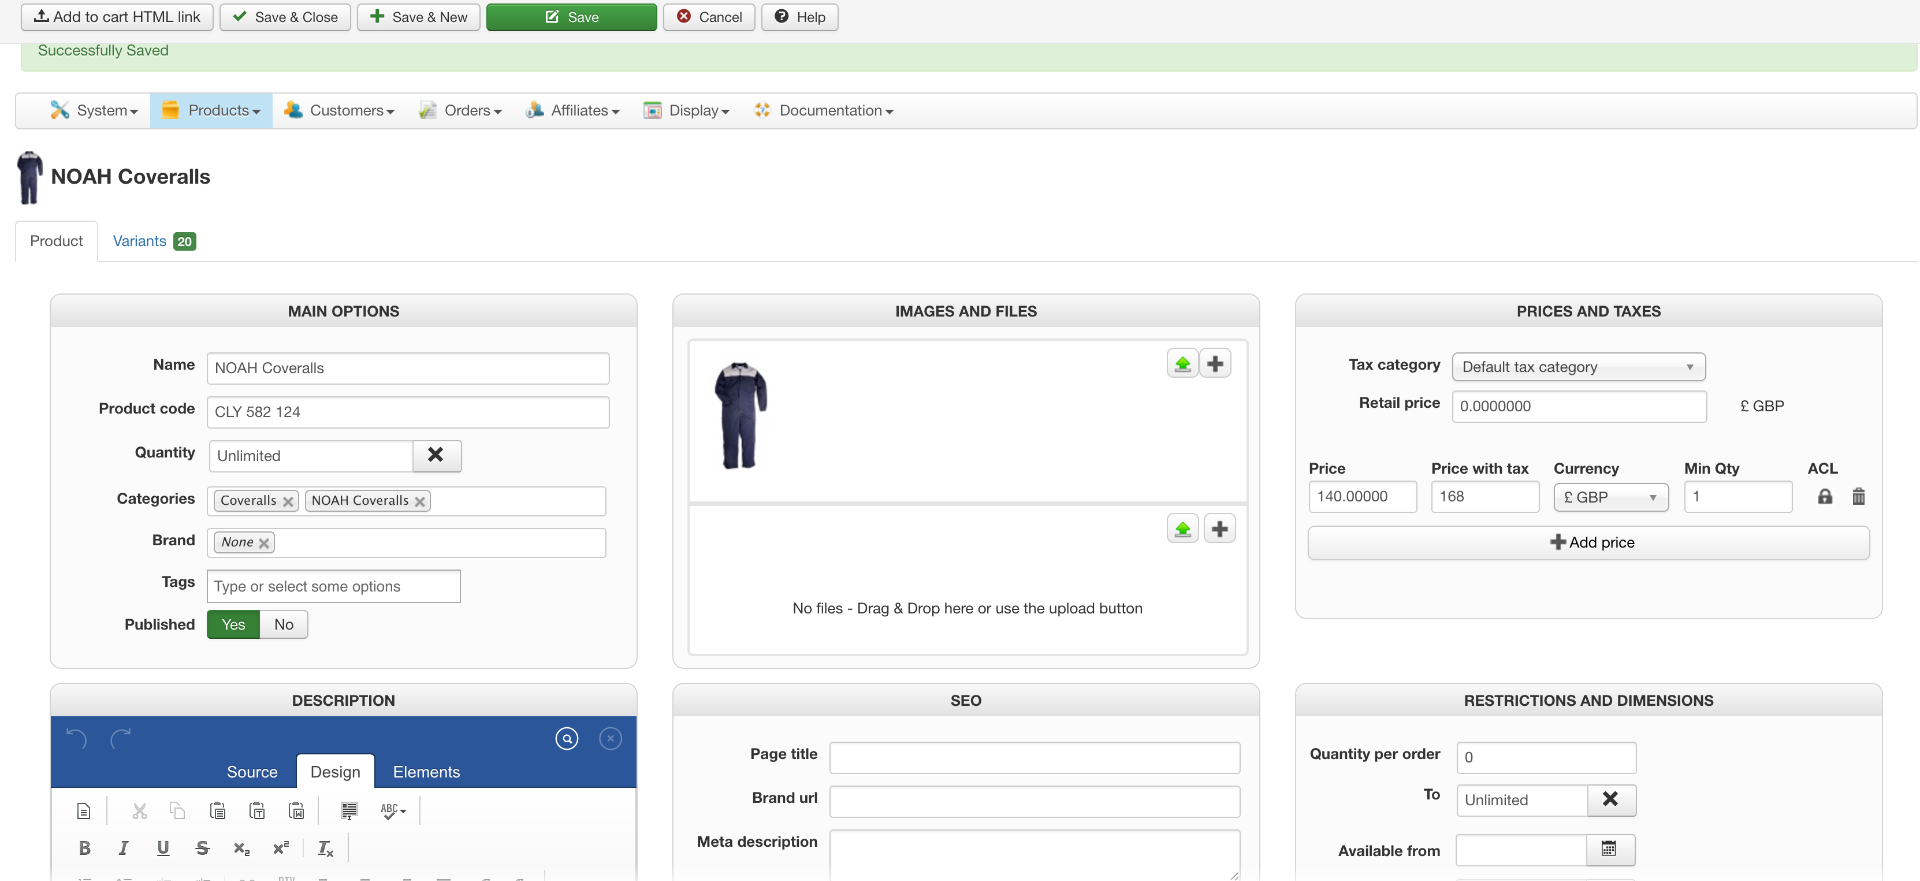Expand the Customers menu
Viewport: 1920px width, 881px height.
(x=339, y=111)
